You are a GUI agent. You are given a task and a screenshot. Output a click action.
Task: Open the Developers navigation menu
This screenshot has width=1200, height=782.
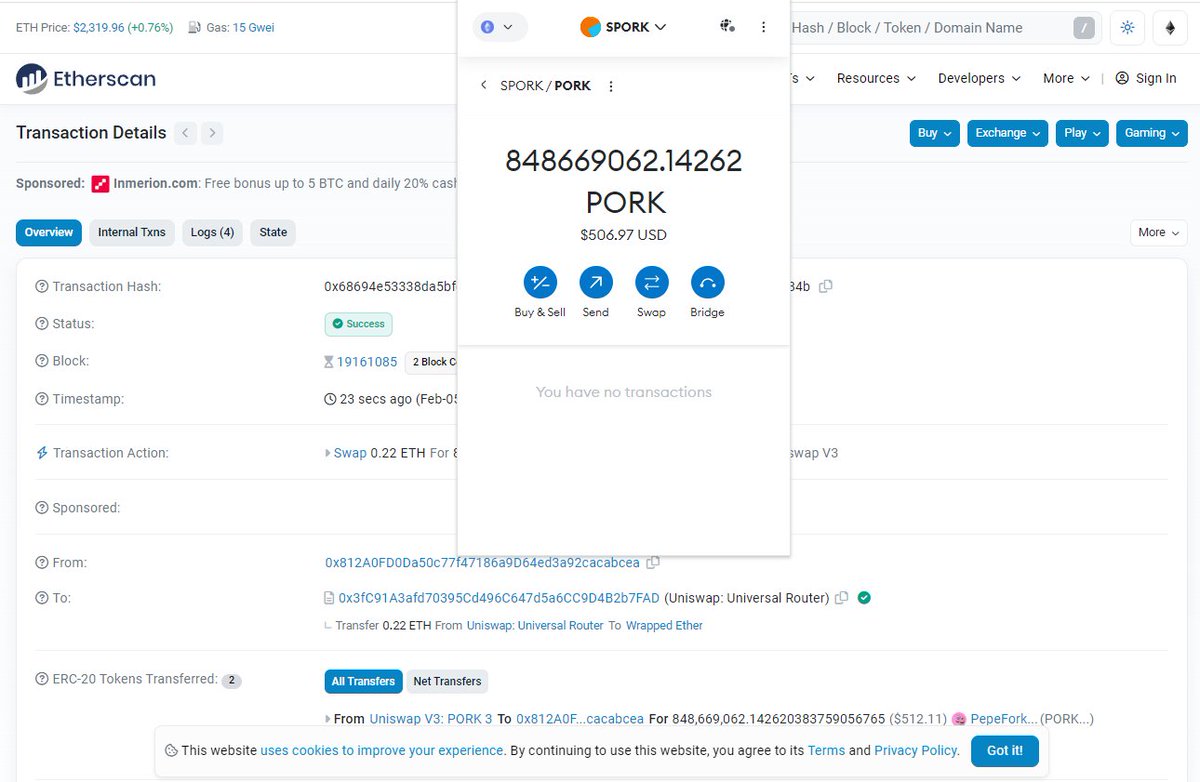[979, 78]
